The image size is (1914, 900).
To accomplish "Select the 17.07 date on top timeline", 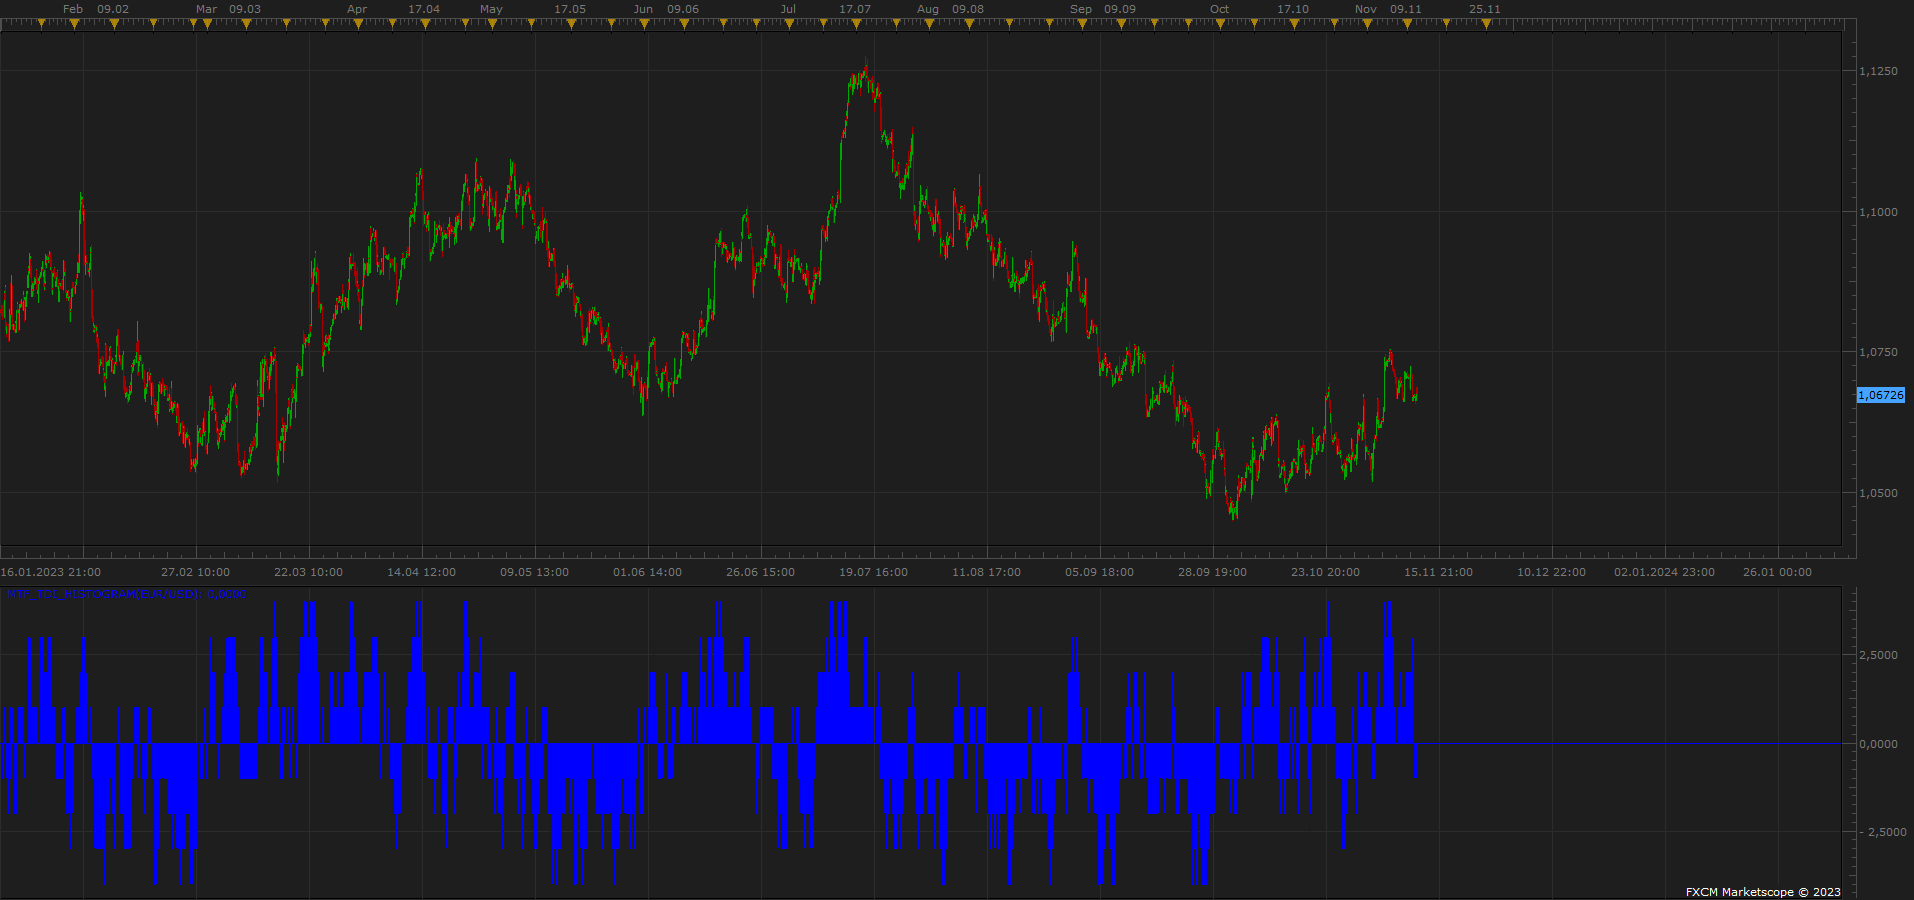I will [855, 9].
